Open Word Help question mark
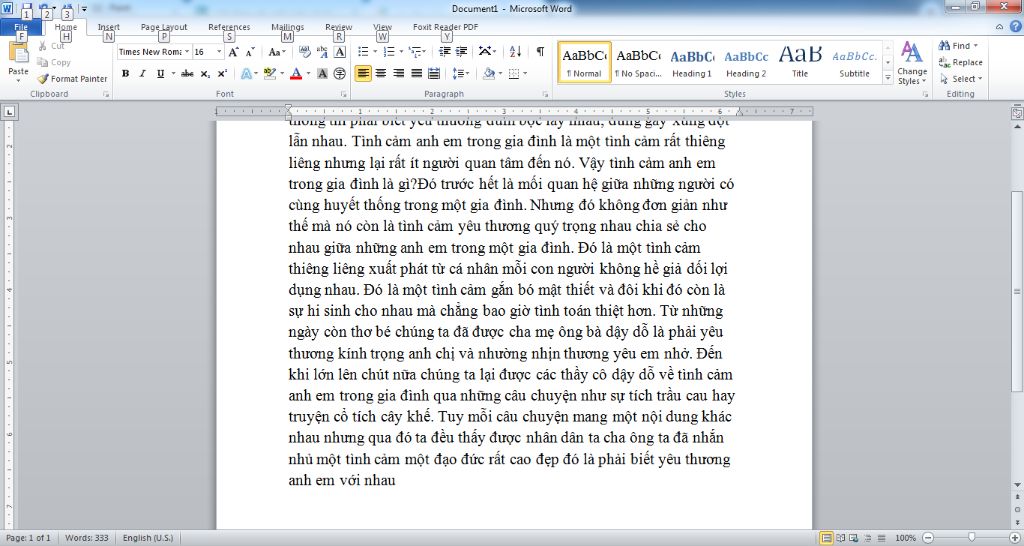 click(1016, 26)
